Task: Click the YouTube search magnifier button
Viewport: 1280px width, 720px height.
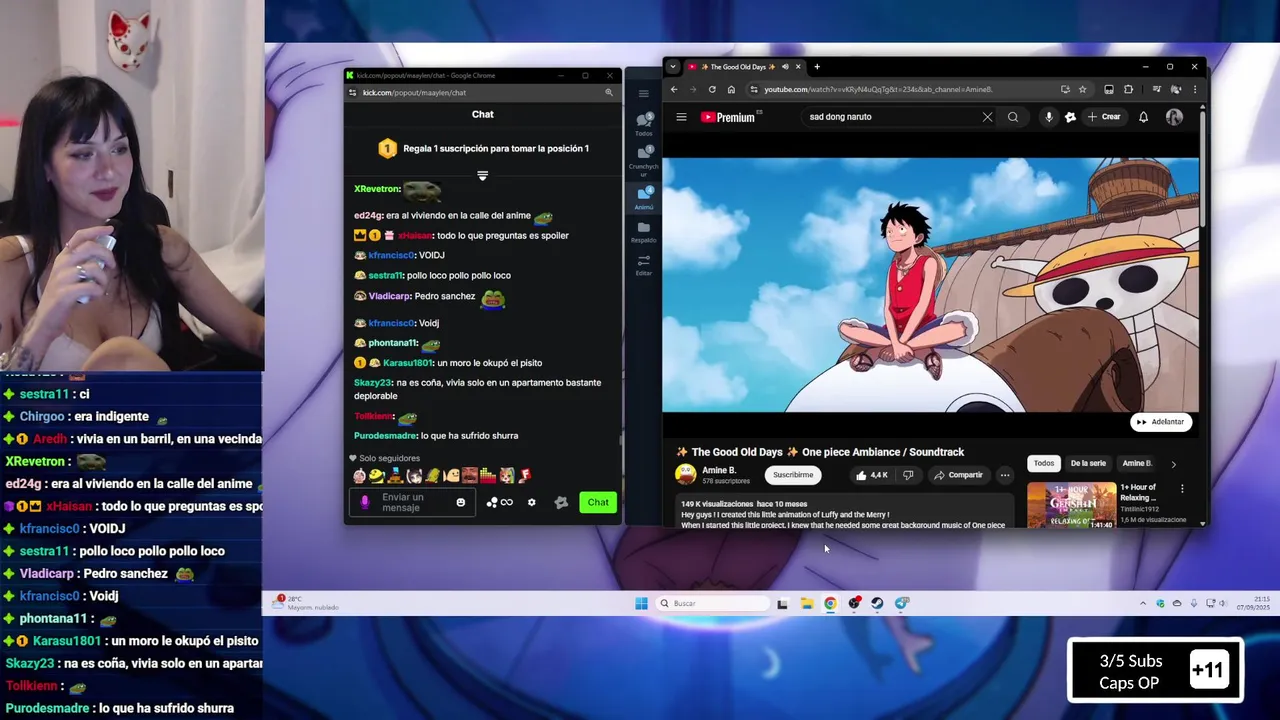Action: [1013, 117]
